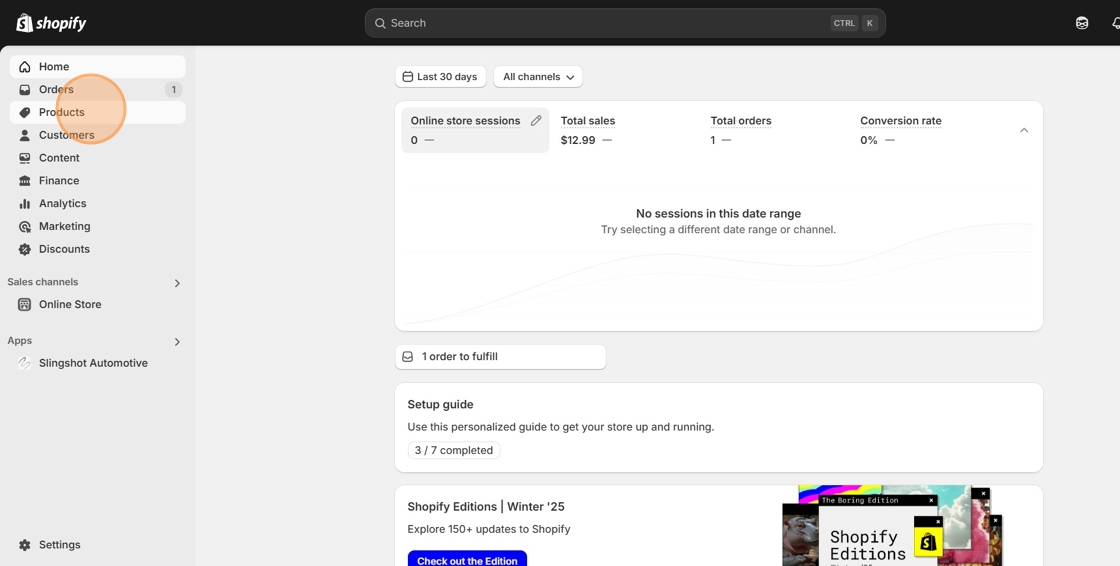This screenshot has width=1120, height=566.
Task: Click the calendar icon on Last 30 days
Action: (408, 76)
